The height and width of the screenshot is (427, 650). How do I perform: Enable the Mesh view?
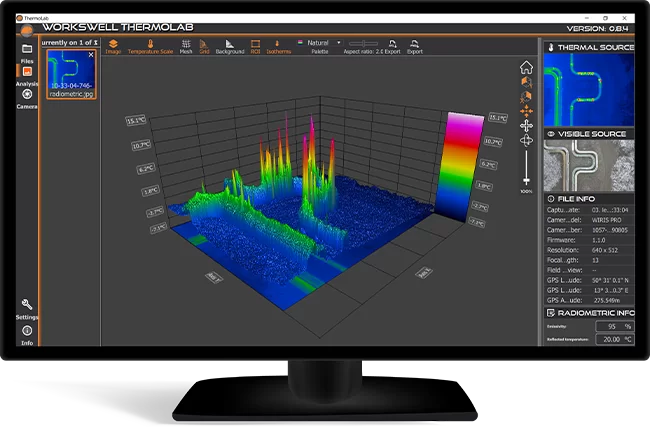[186, 46]
